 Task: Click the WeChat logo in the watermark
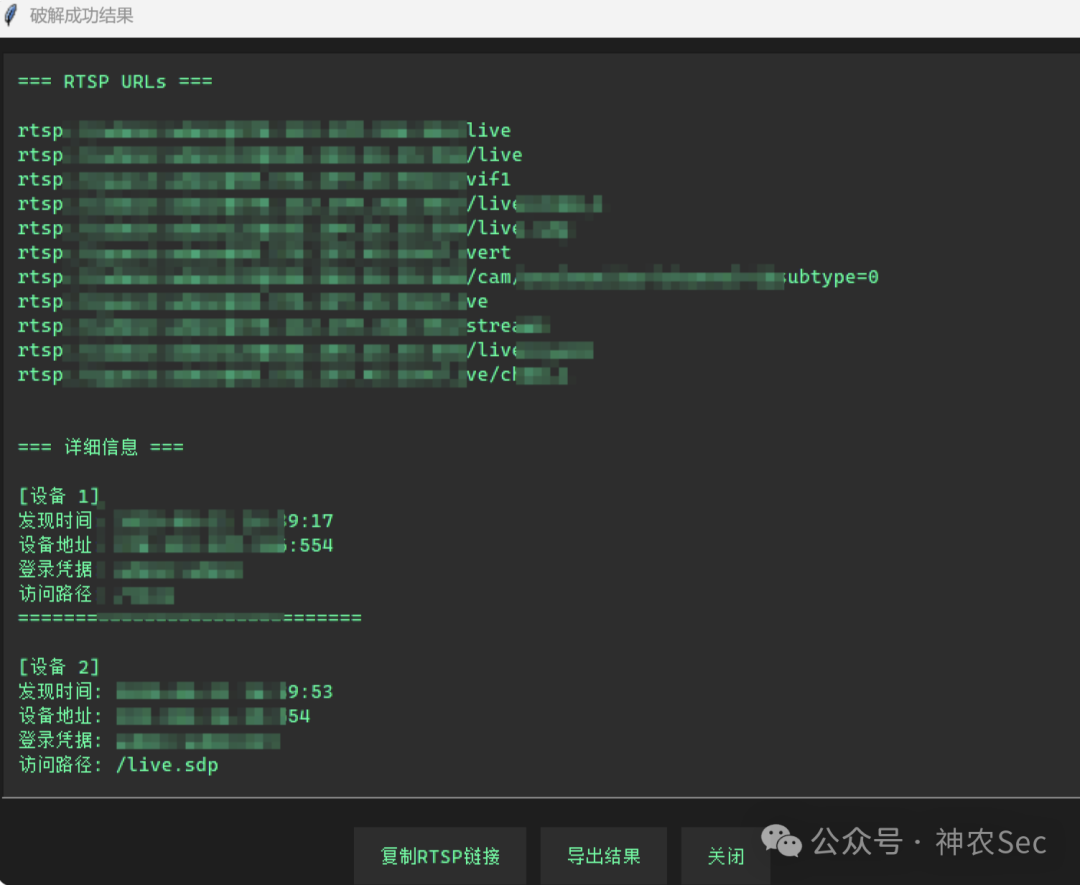781,841
